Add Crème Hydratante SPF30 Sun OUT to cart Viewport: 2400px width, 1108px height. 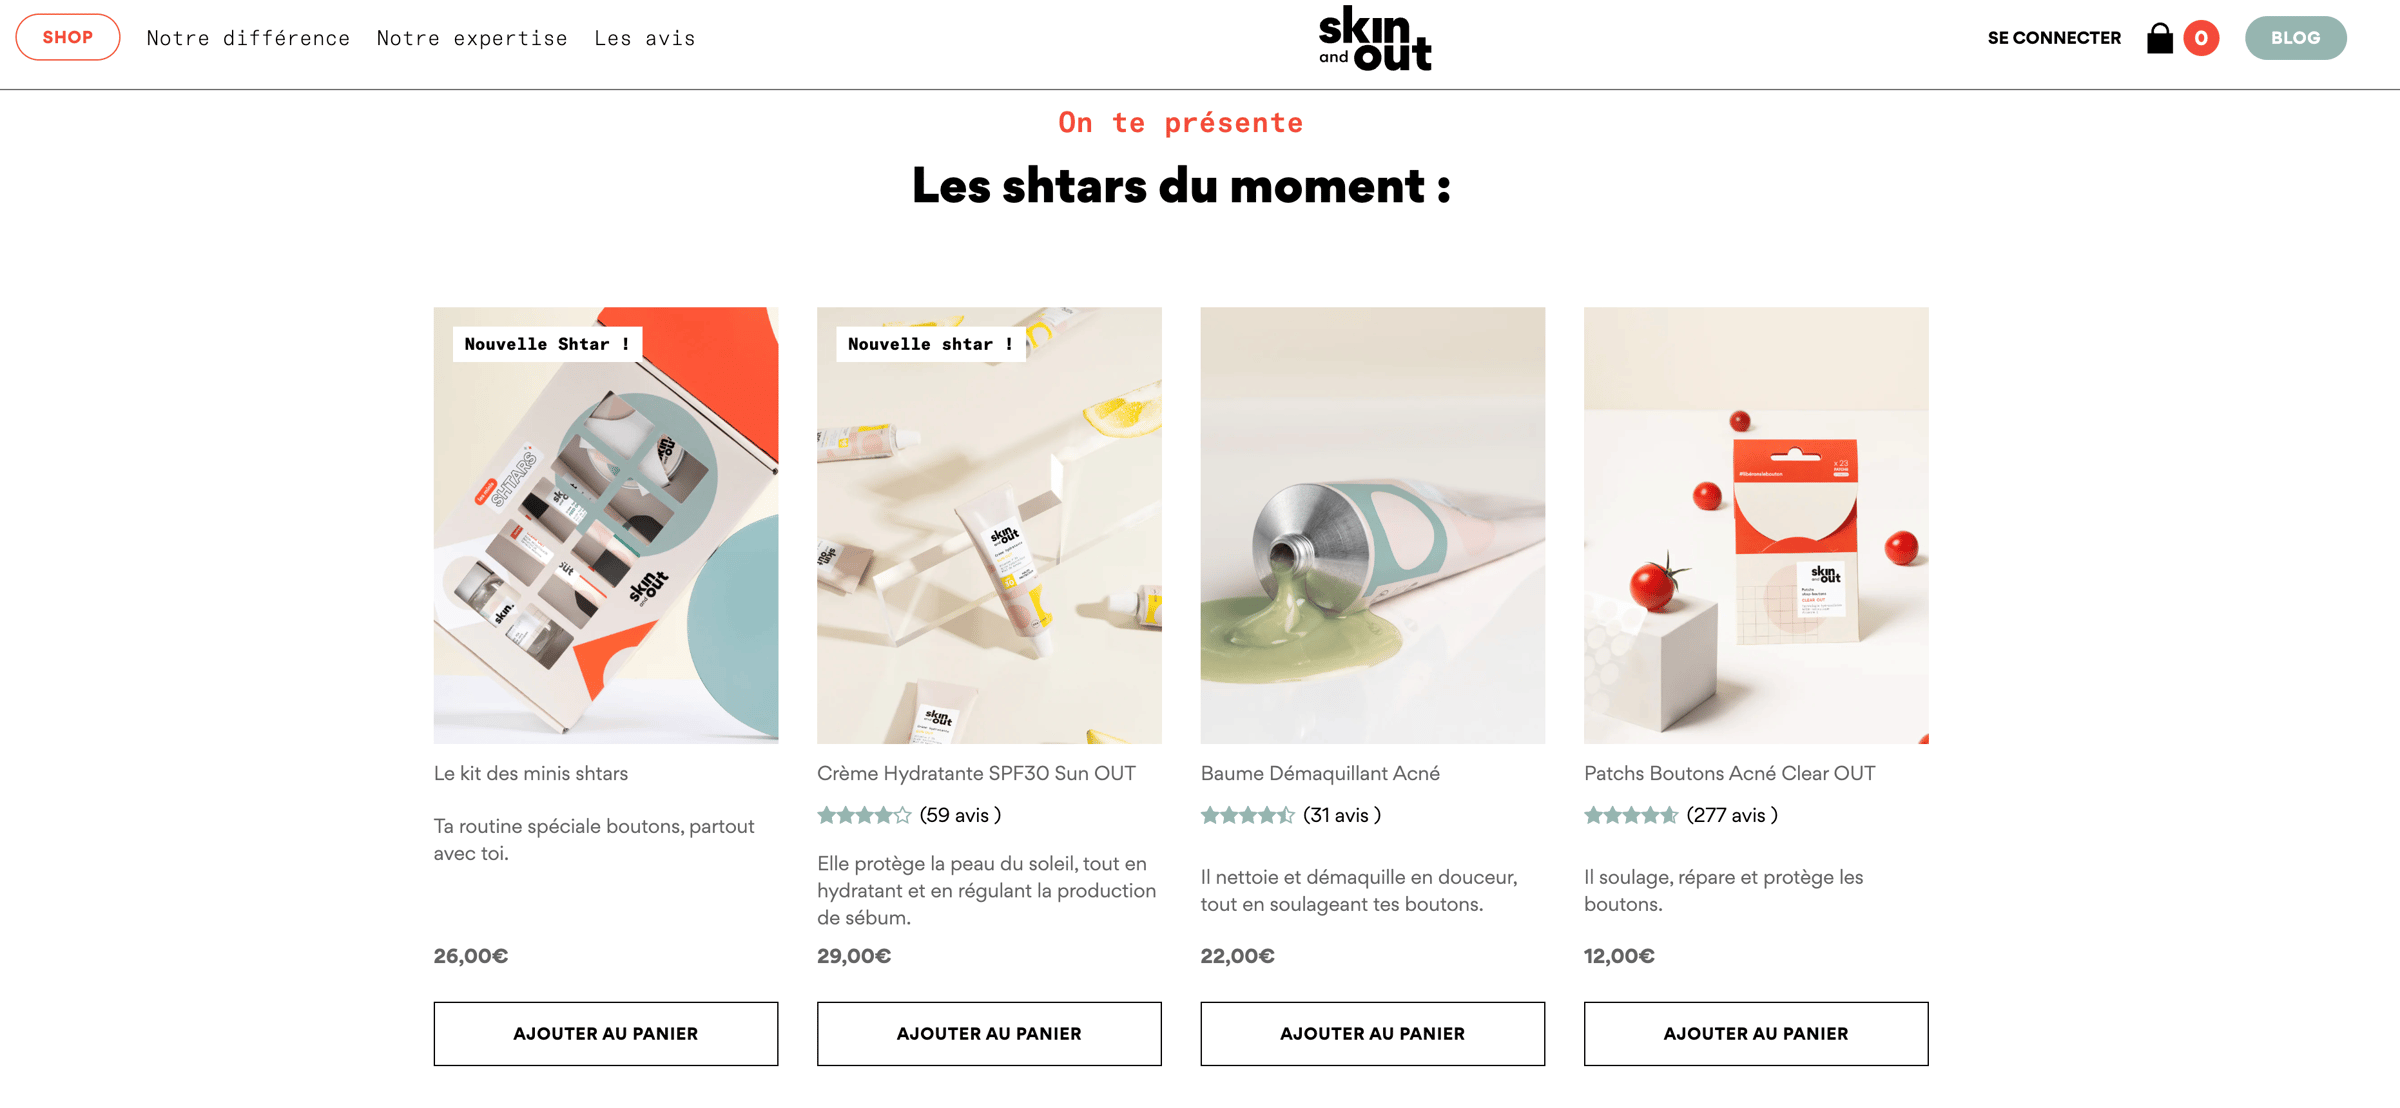[x=989, y=1033]
